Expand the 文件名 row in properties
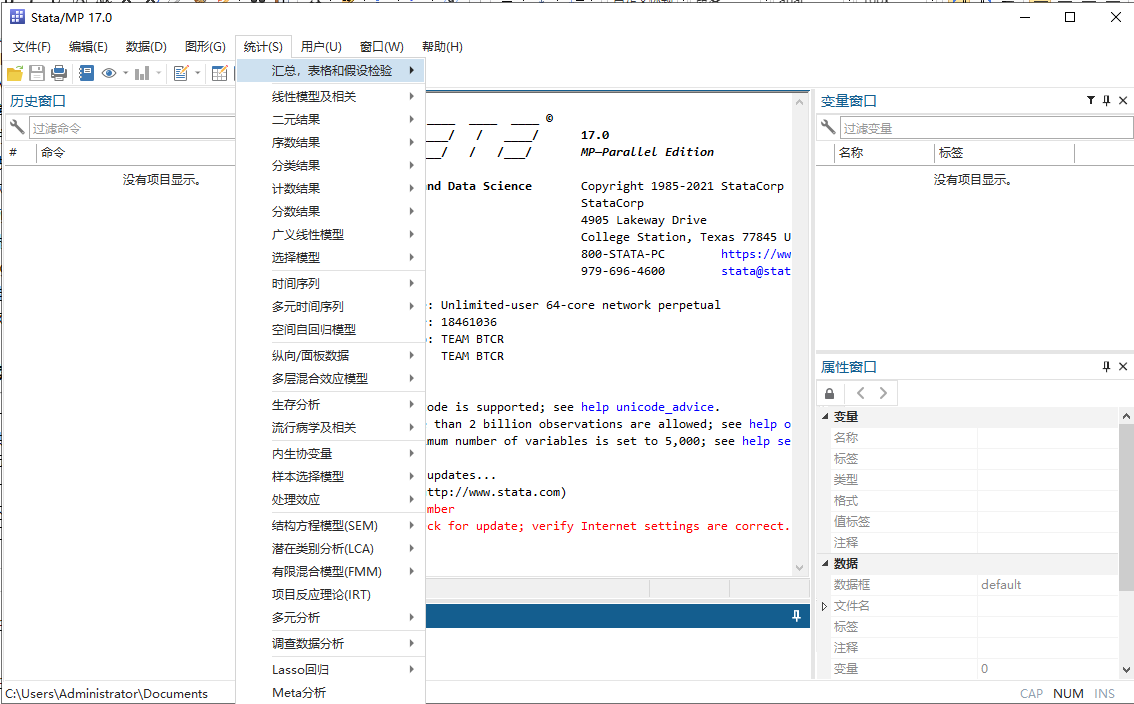Viewport: 1134px width, 704px height. point(825,606)
